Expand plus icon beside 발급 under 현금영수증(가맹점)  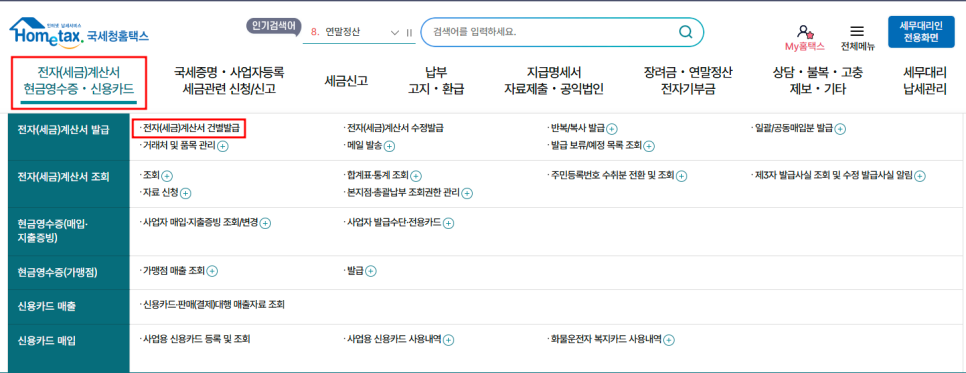click(x=371, y=271)
